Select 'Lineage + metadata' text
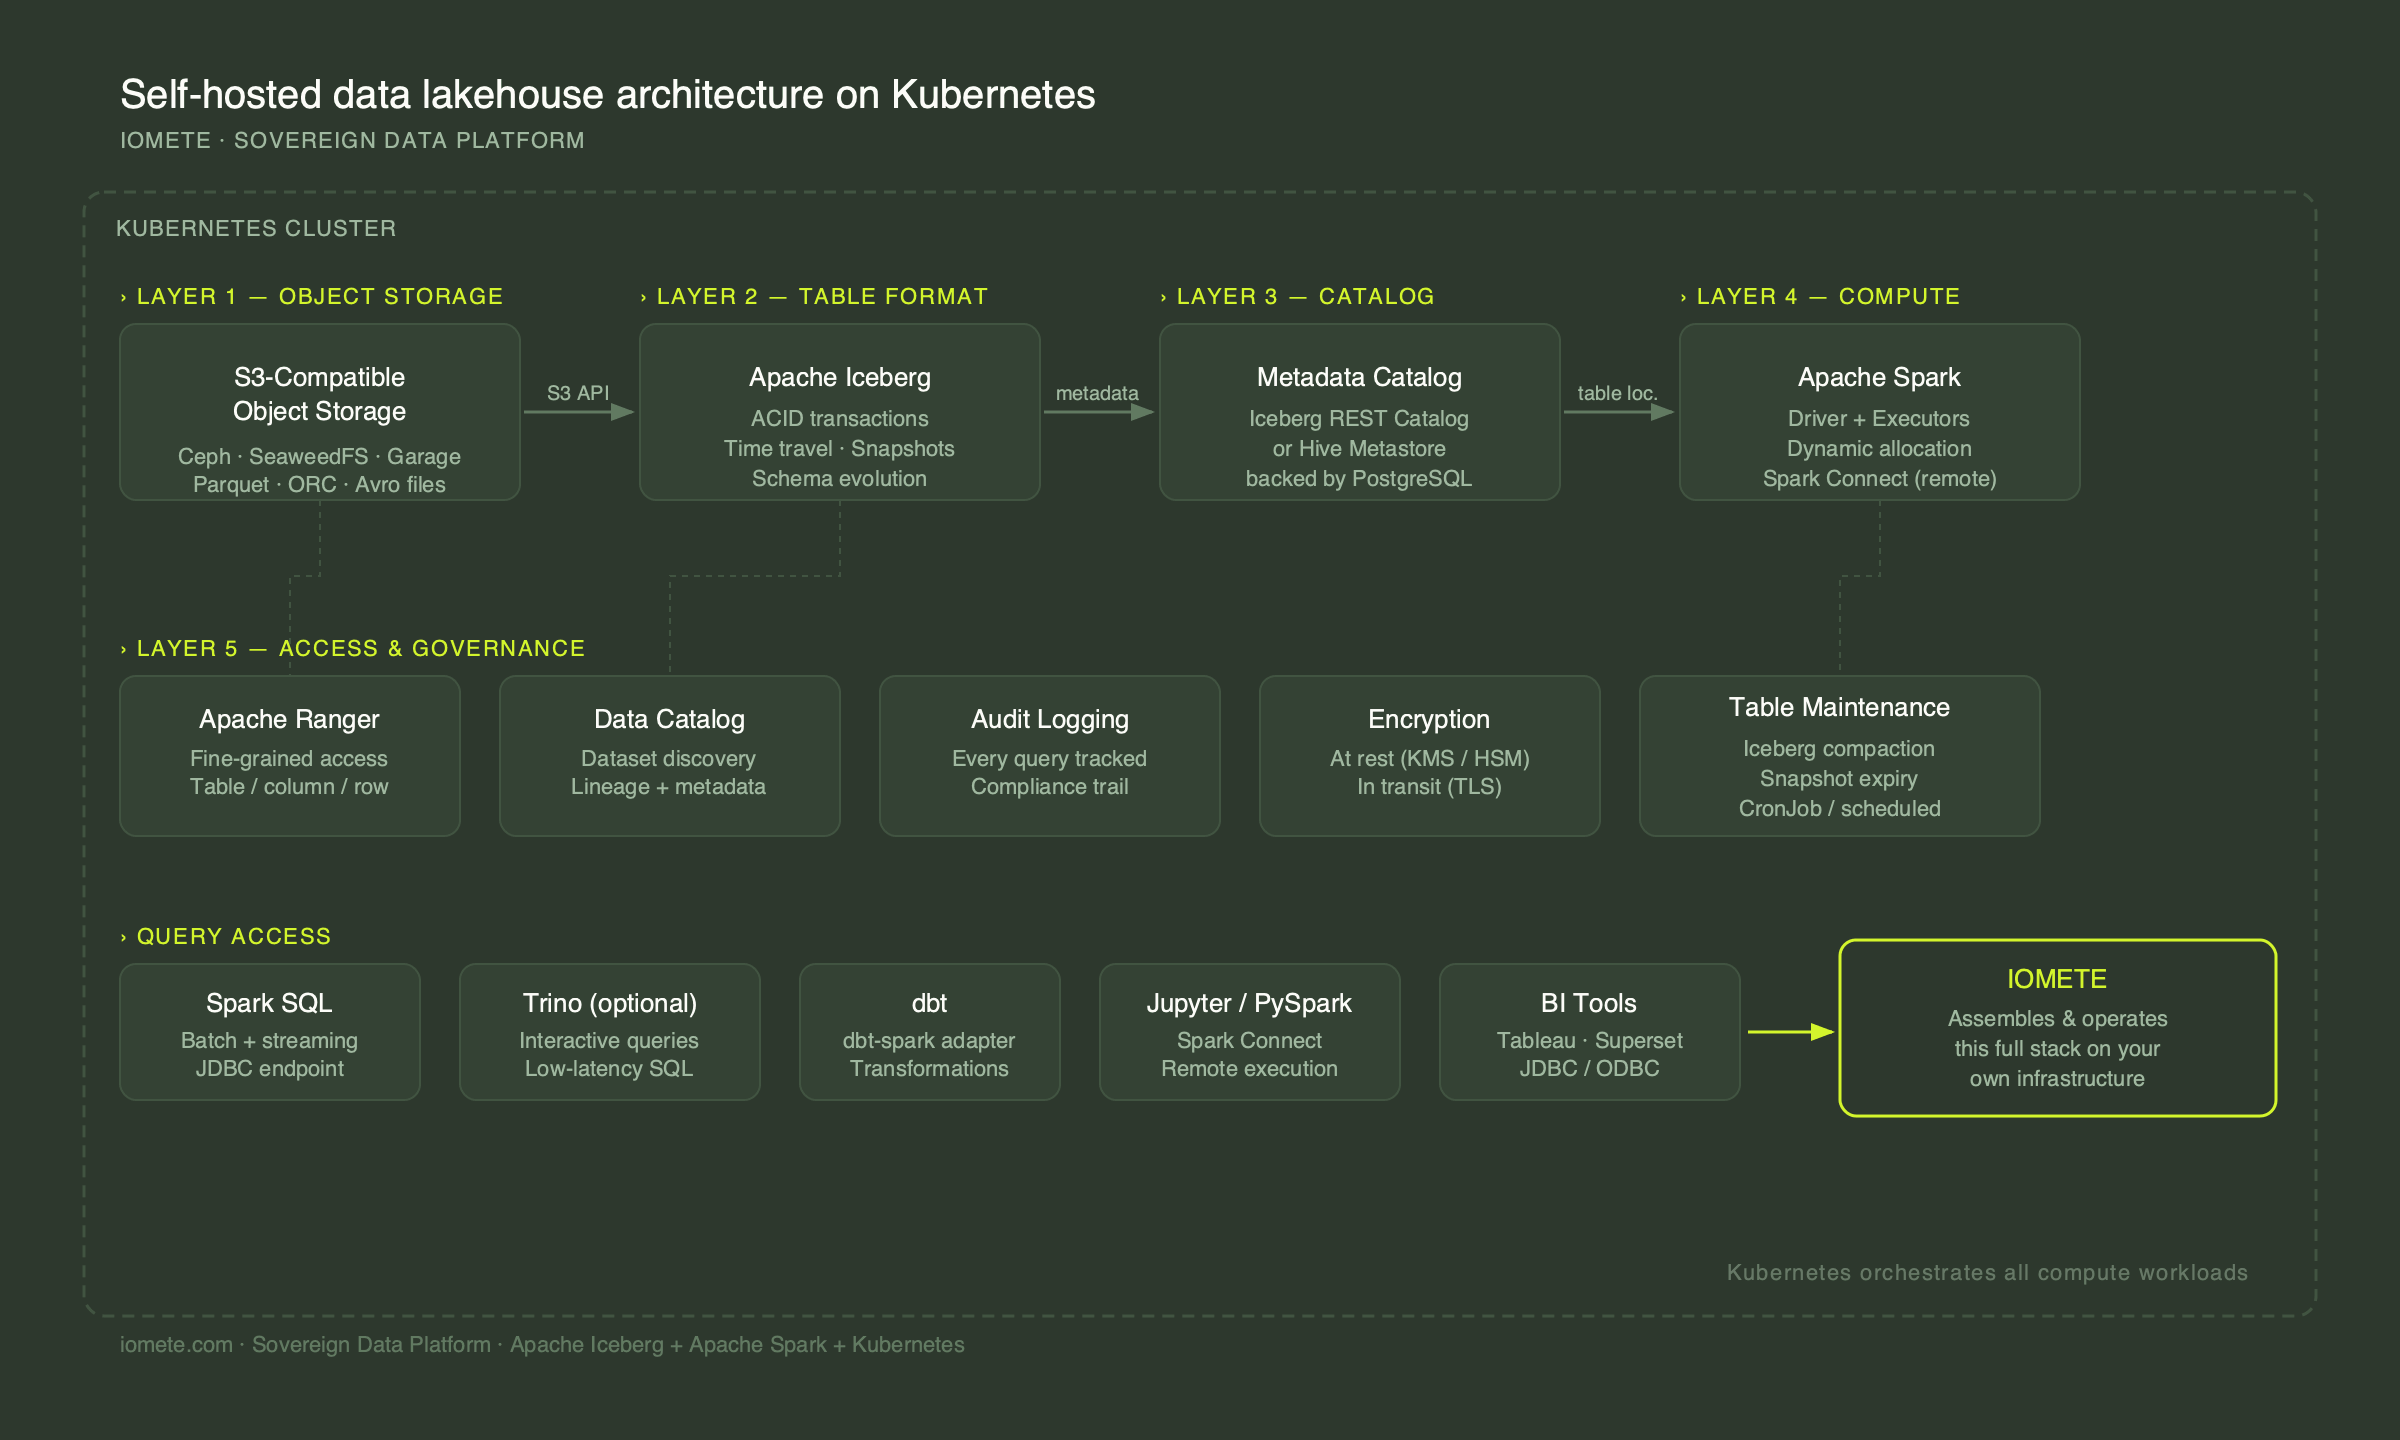Viewport: 2400px width, 1440px height. point(668,786)
